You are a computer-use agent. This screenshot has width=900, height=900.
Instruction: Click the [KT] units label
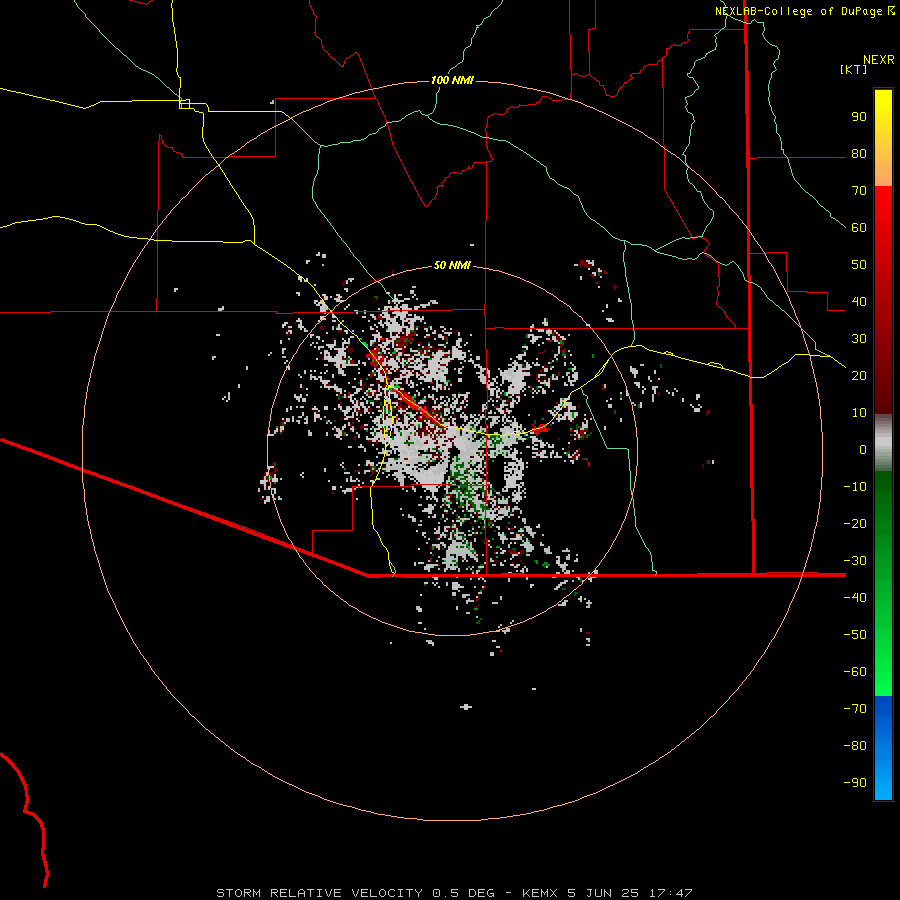pyautogui.click(x=854, y=69)
